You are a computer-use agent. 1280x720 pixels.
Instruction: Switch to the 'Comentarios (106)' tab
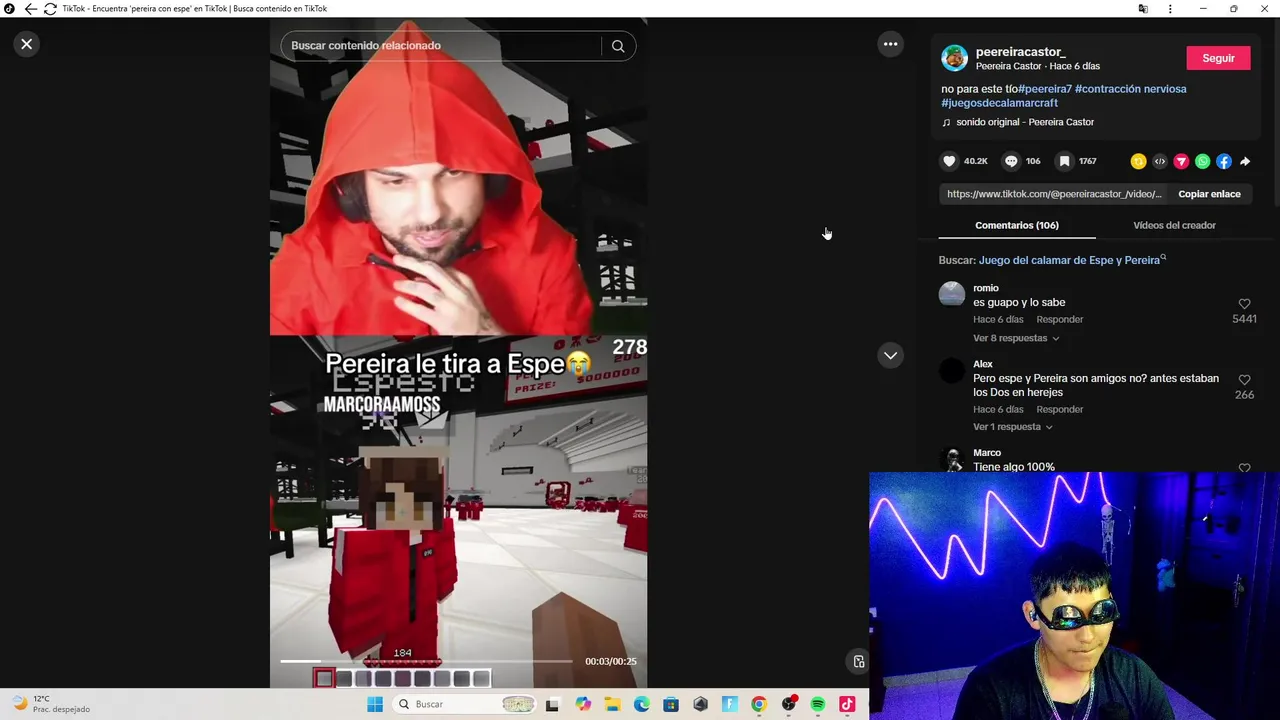pos(1017,225)
